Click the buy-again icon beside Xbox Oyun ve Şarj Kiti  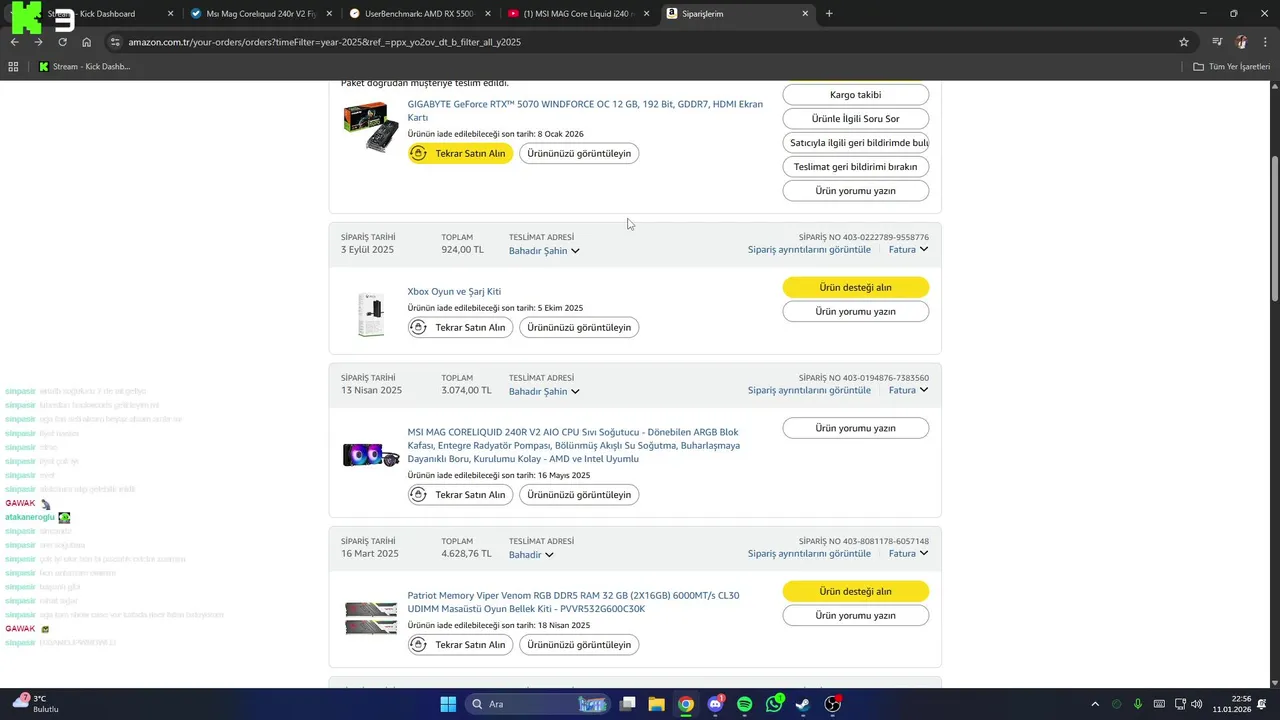point(419,327)
